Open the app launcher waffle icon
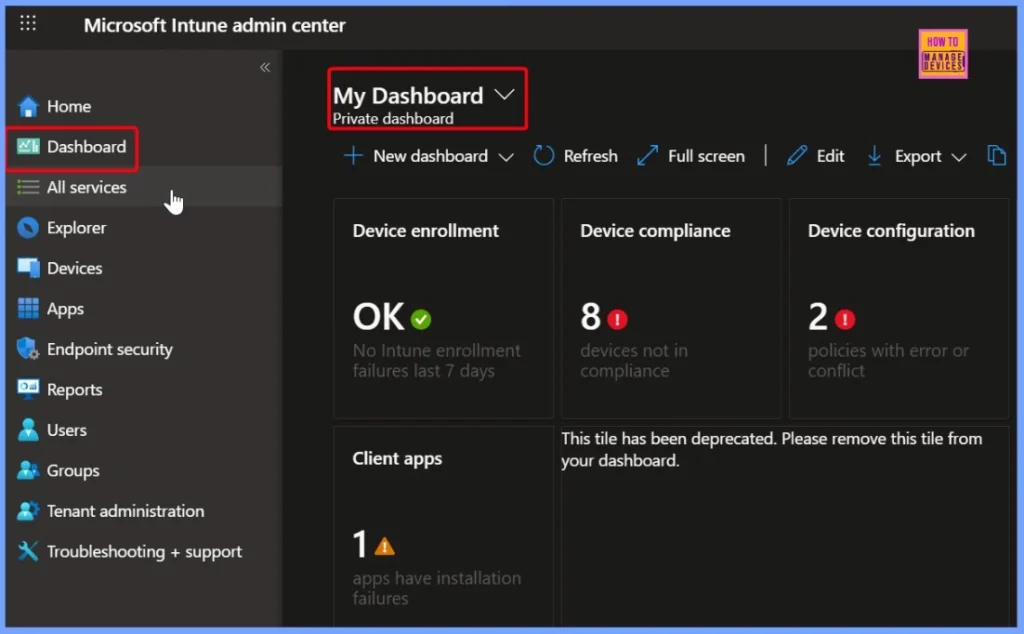This screenshot has width=1024, height=634. (x=27, y=24)
